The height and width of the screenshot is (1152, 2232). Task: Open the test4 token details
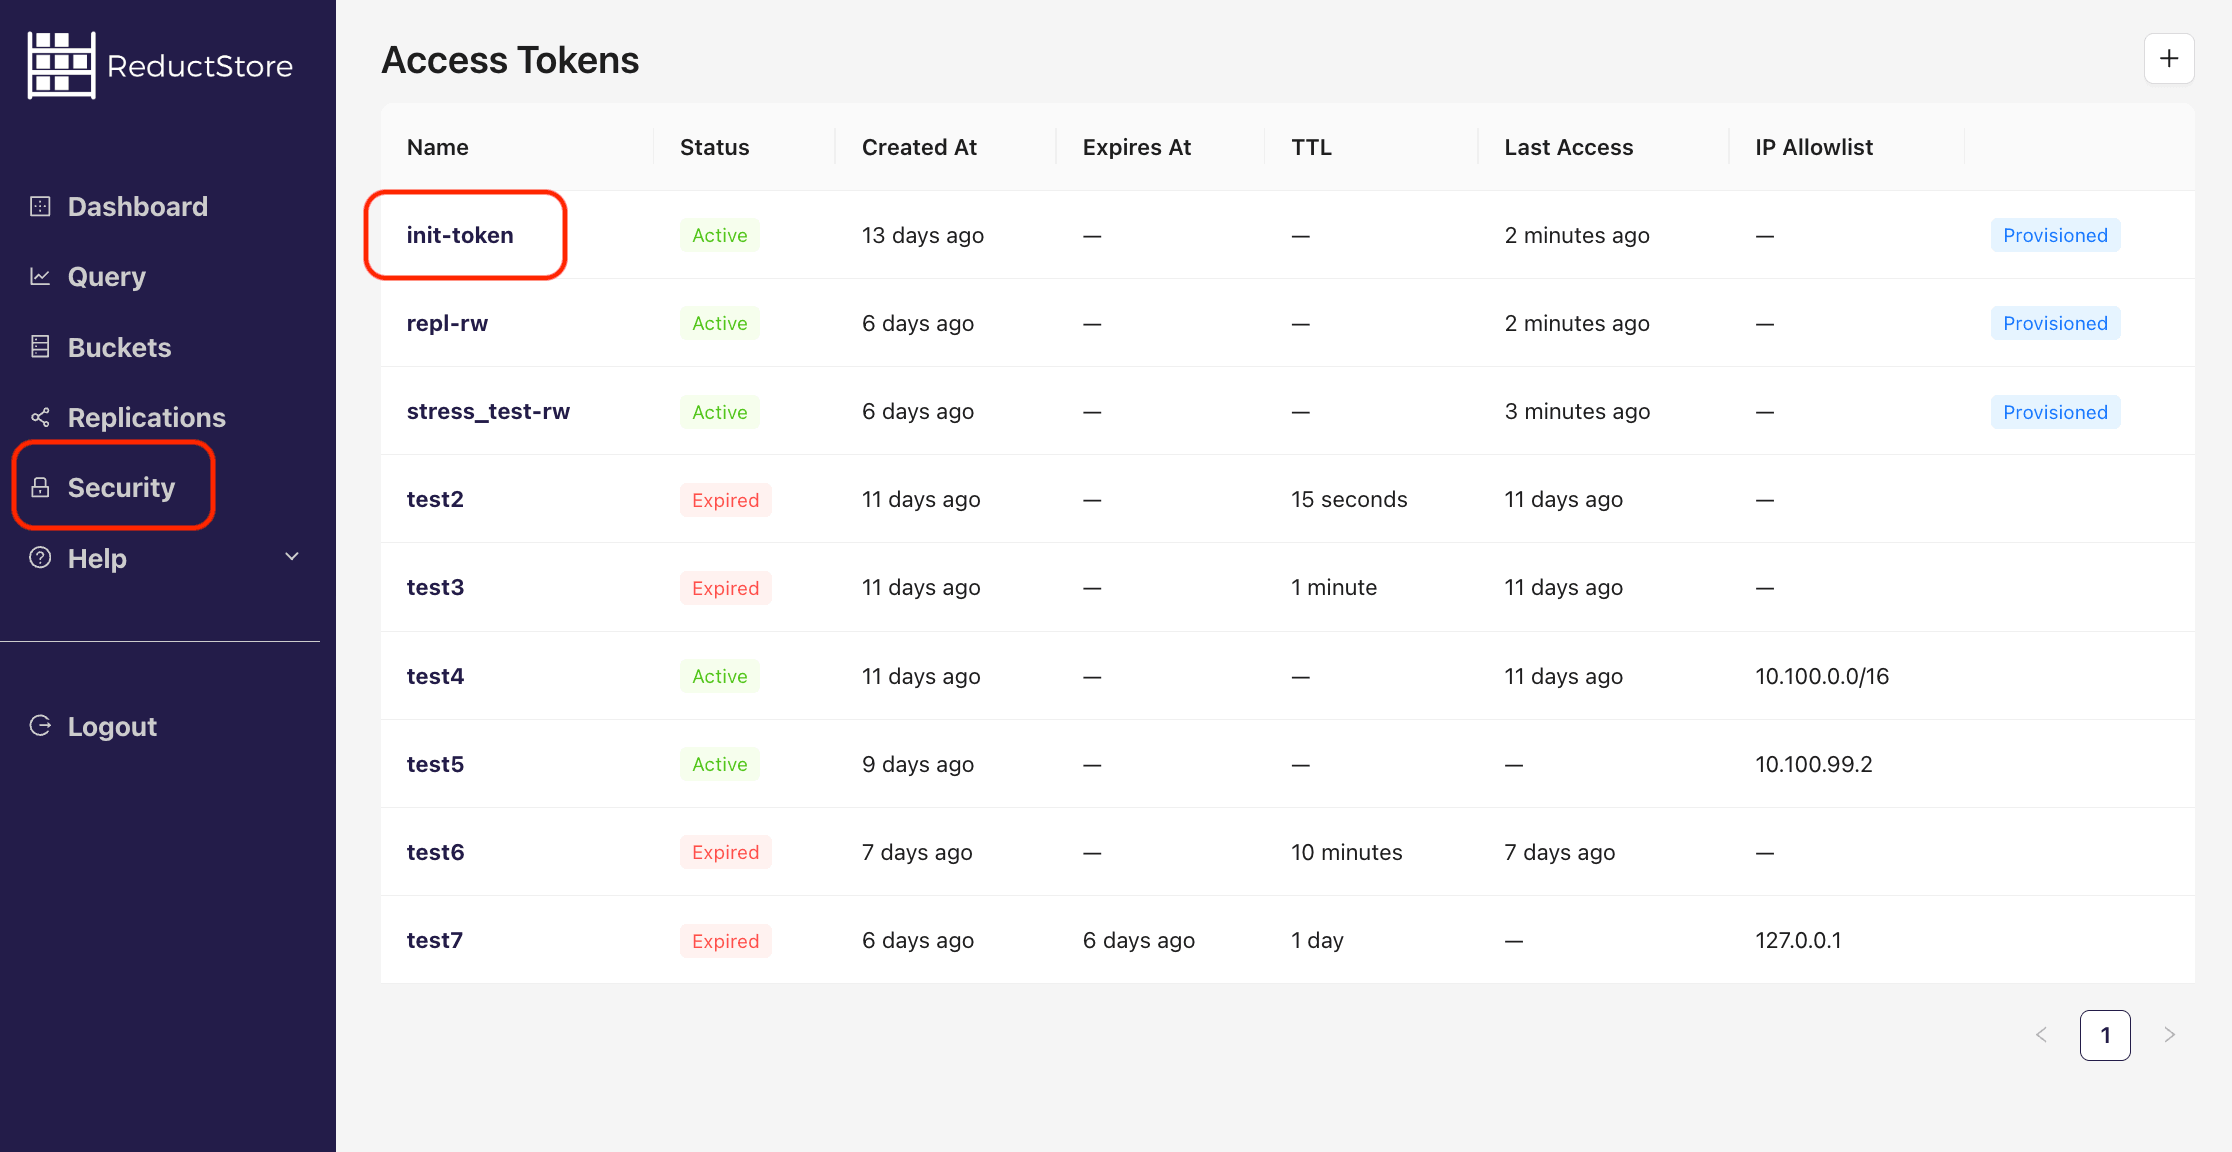pyautogui.click(x=435, y=676)
